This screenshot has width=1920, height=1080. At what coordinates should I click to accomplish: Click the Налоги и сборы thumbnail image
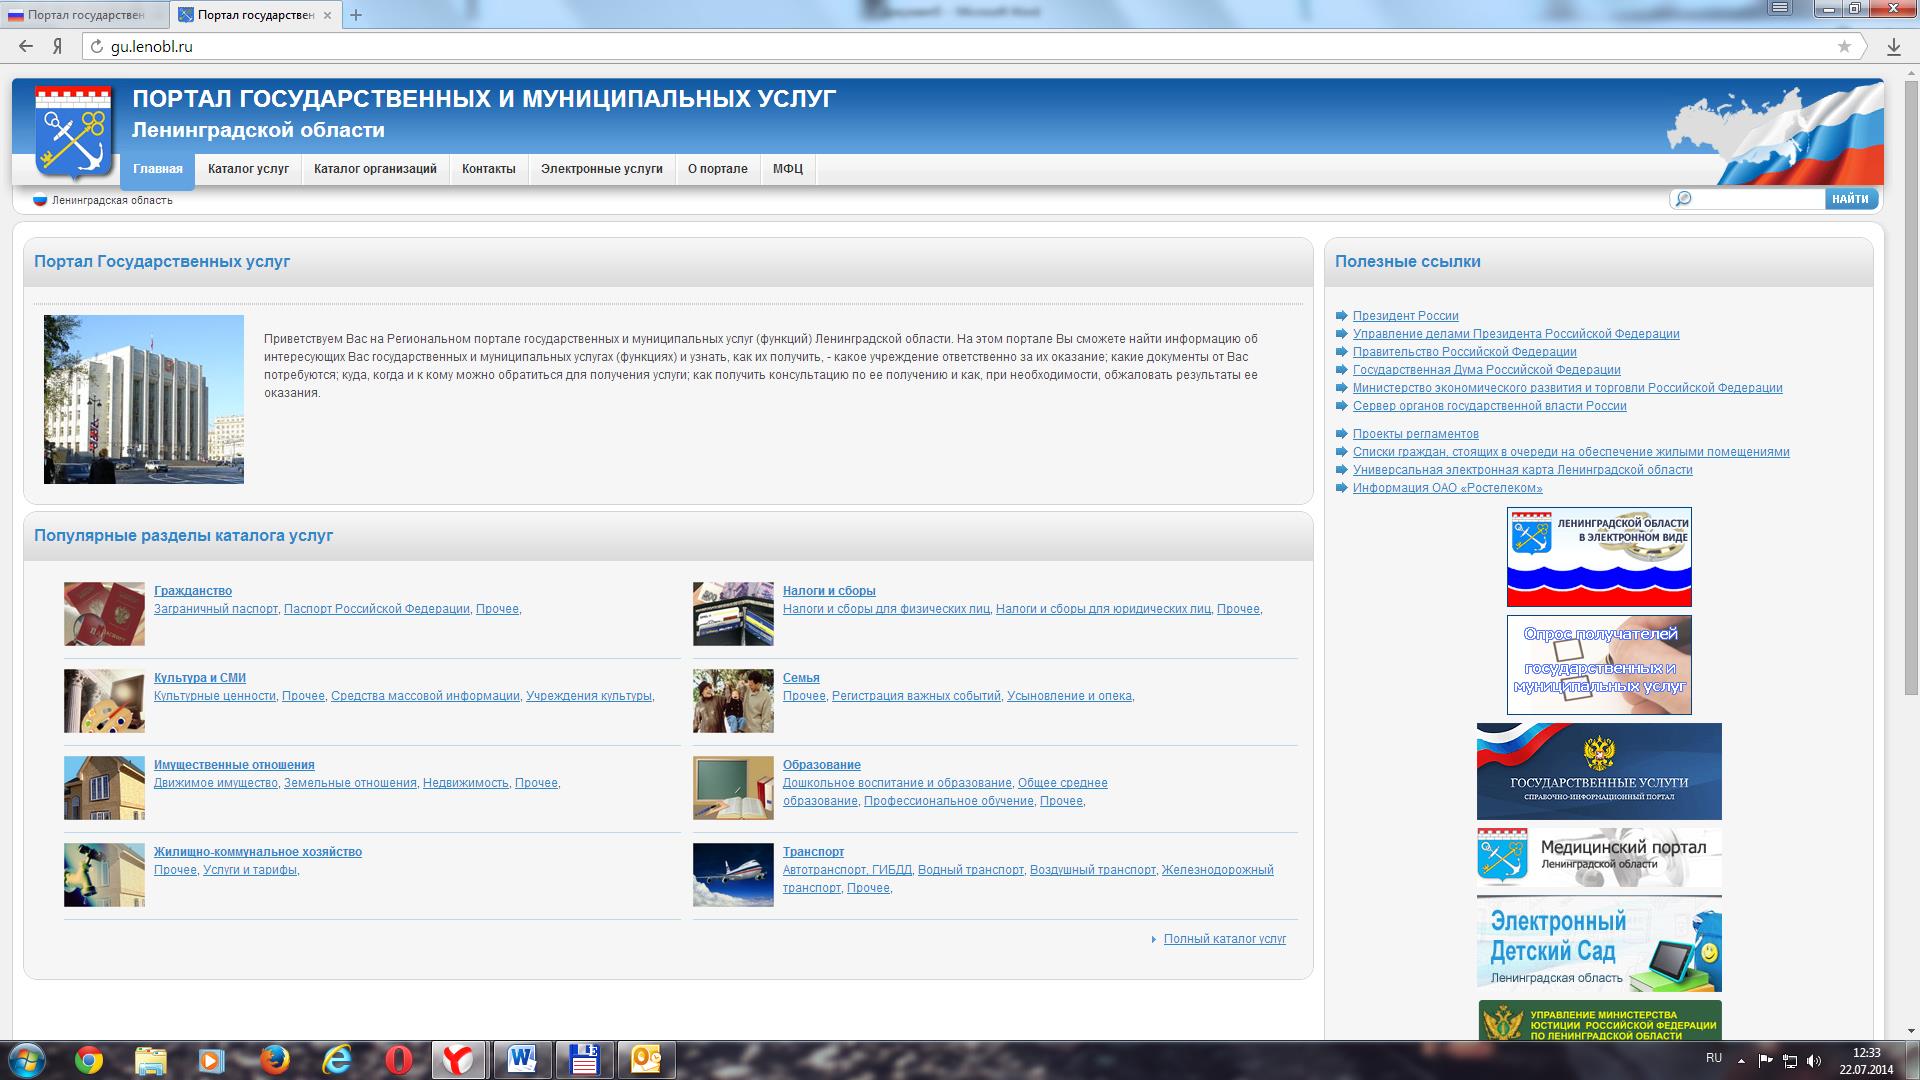(733, 614)
